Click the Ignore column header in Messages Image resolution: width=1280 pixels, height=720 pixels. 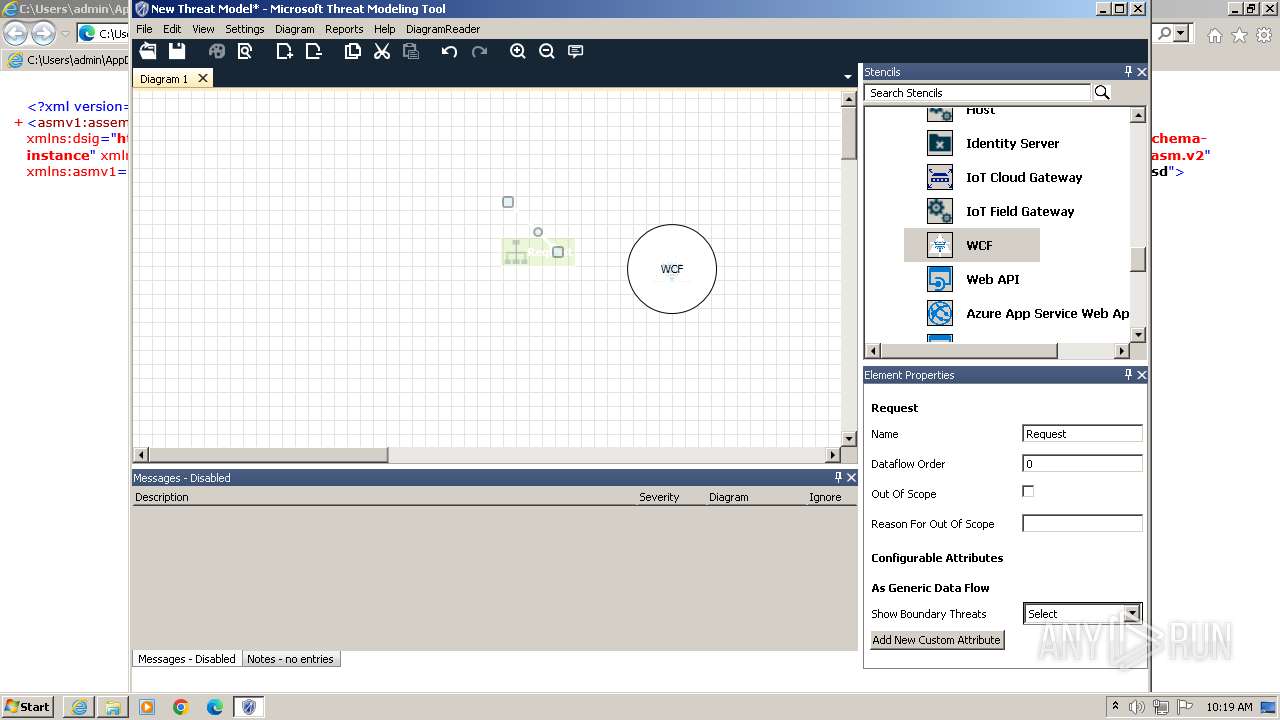(825, 497)
